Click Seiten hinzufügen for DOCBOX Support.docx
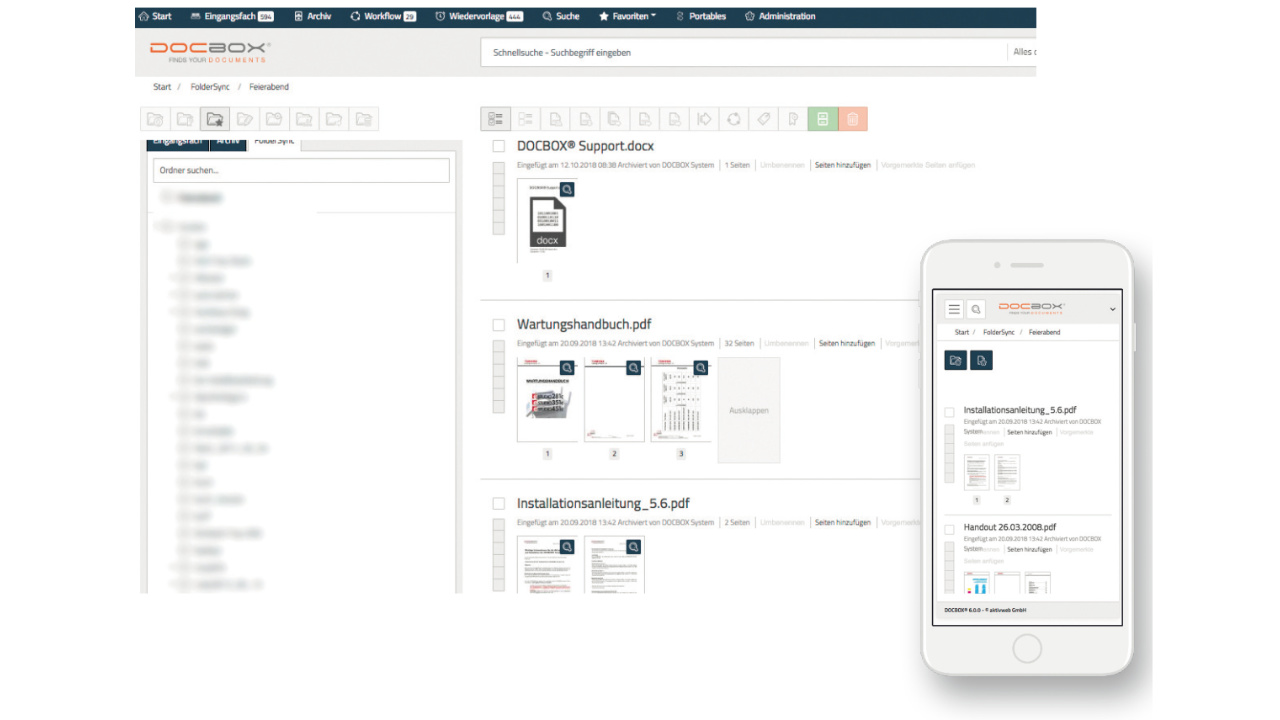The width and height of the screenshot is (1280, 720). 842,165
